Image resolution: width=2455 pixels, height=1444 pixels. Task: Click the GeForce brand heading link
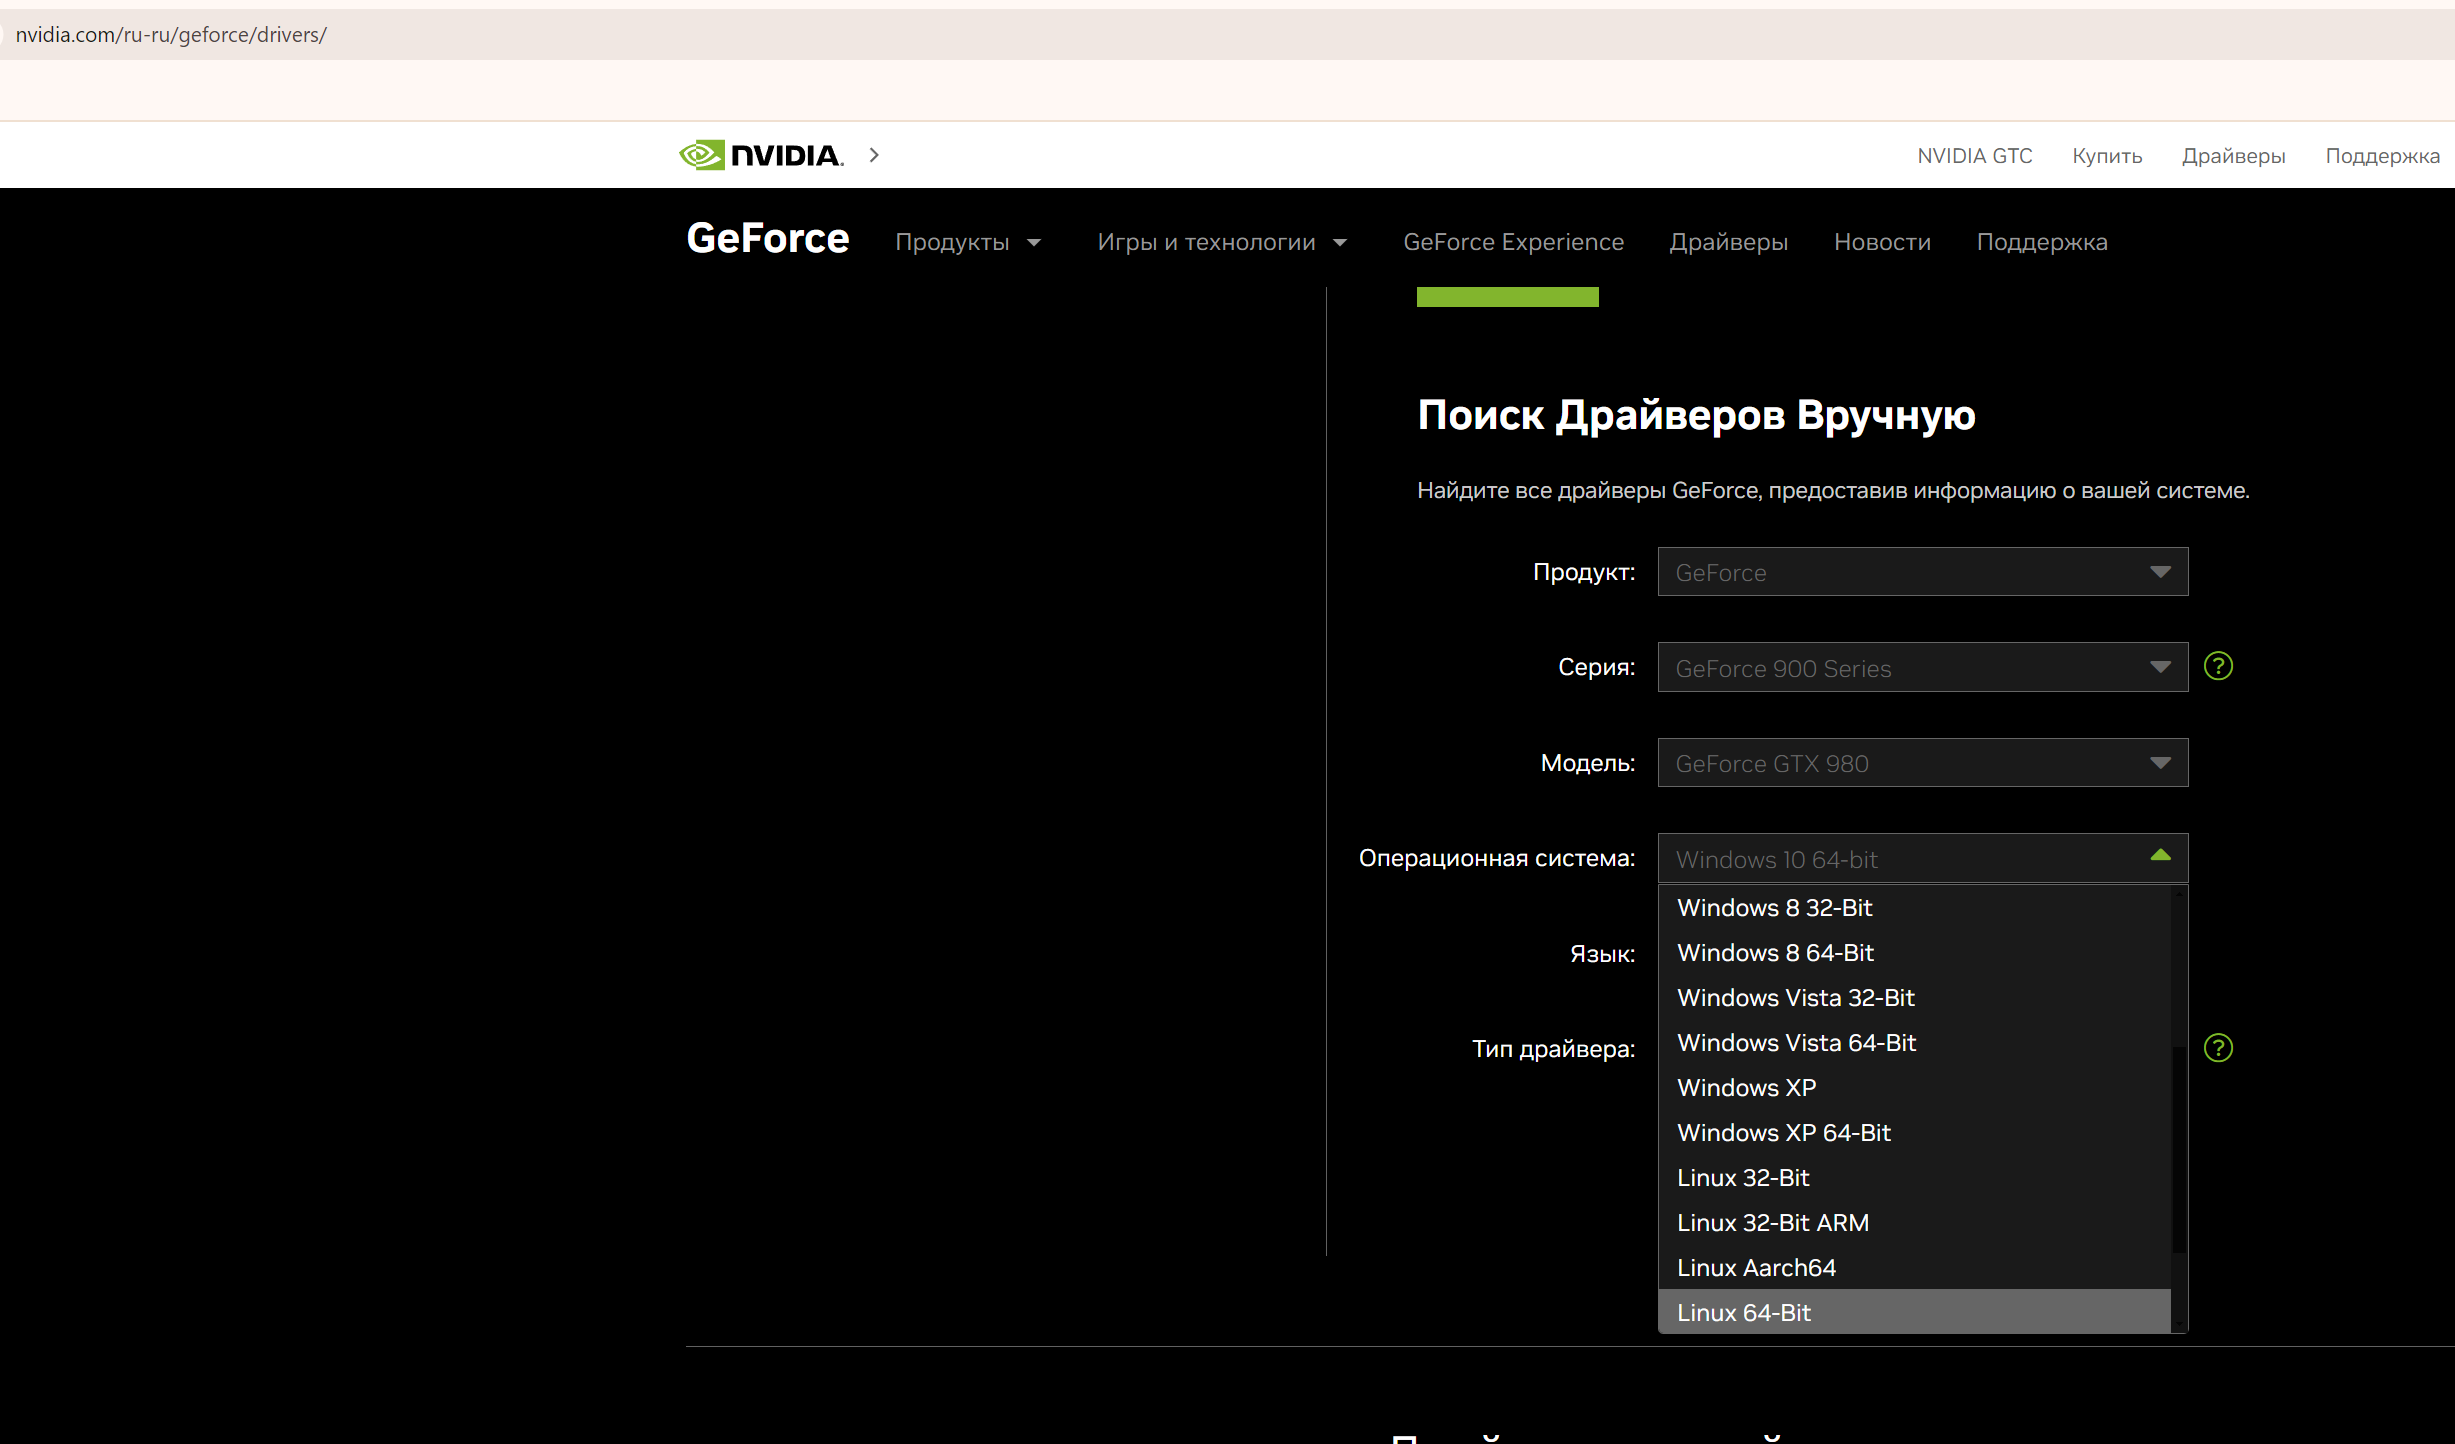click(767, 239)
